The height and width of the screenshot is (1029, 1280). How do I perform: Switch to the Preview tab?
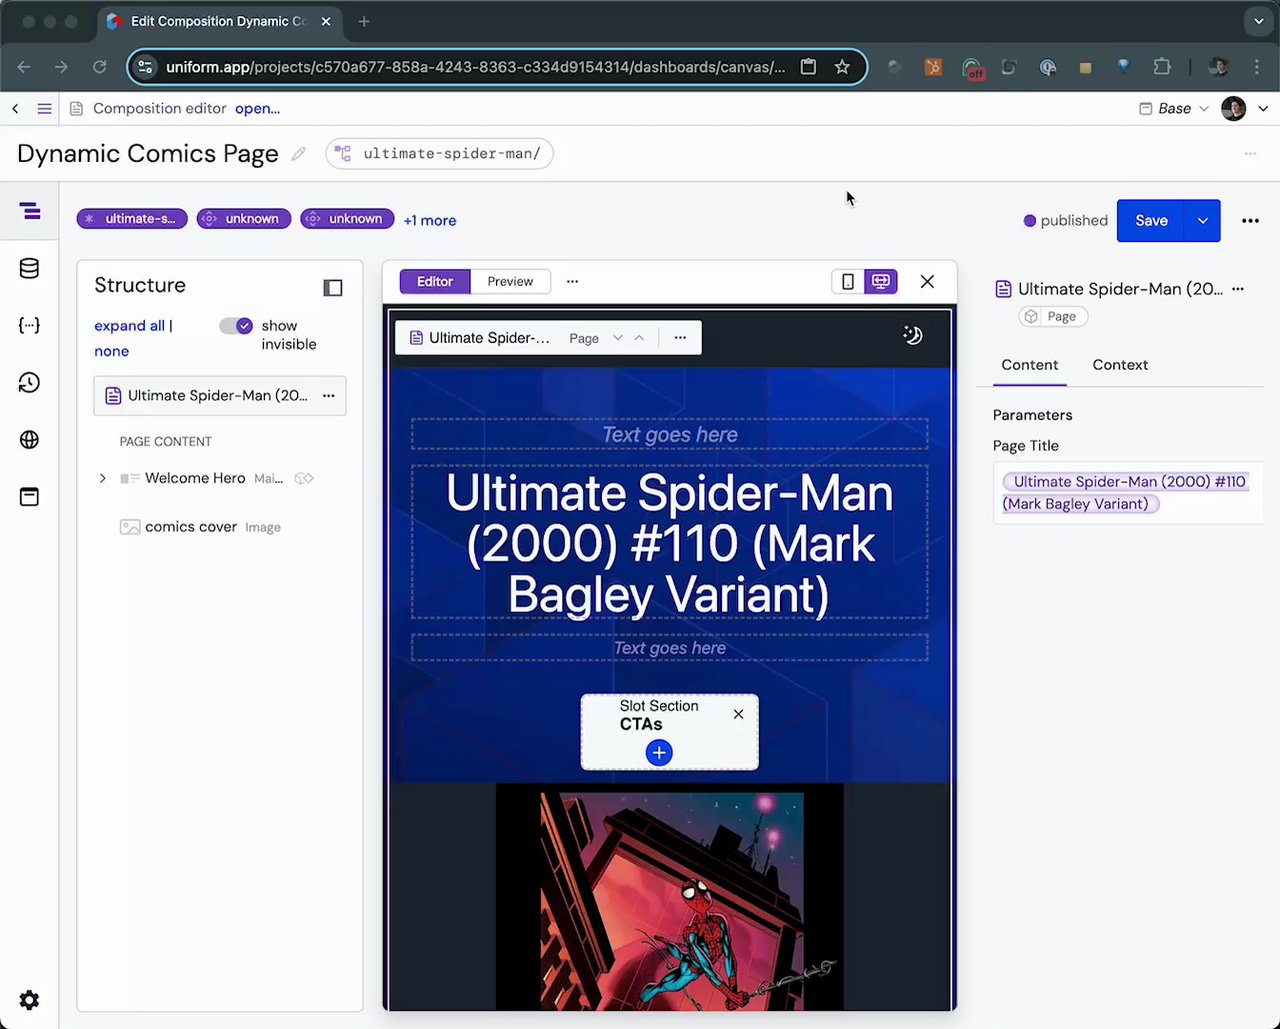coord(510,282)
